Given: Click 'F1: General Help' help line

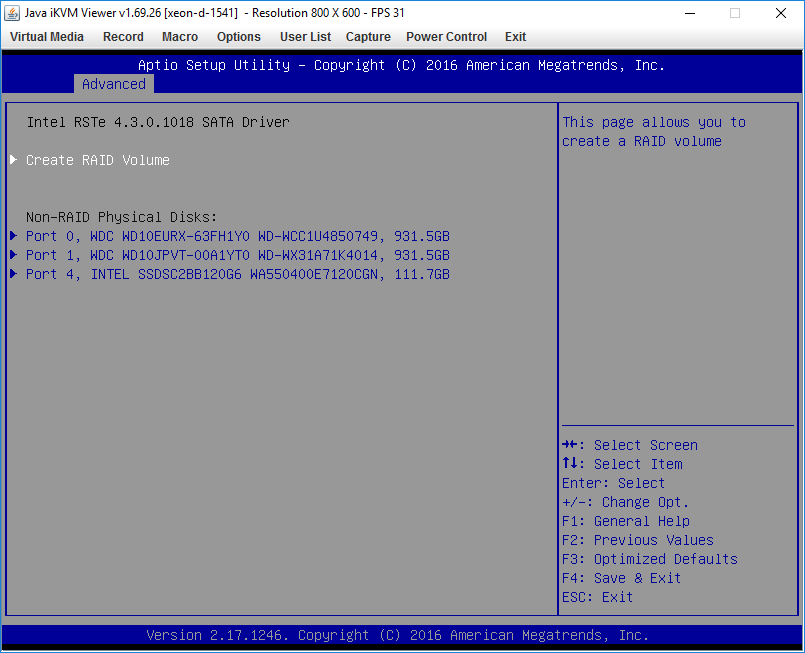Looking at the screenshot, I should coord(626,521).
